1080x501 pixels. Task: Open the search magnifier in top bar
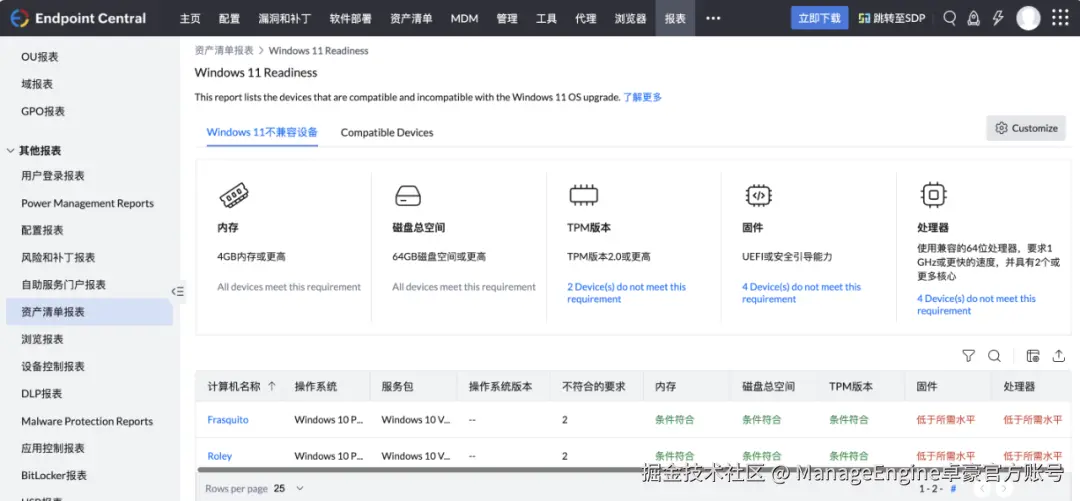pyautogui.click(x=949, y=18)
